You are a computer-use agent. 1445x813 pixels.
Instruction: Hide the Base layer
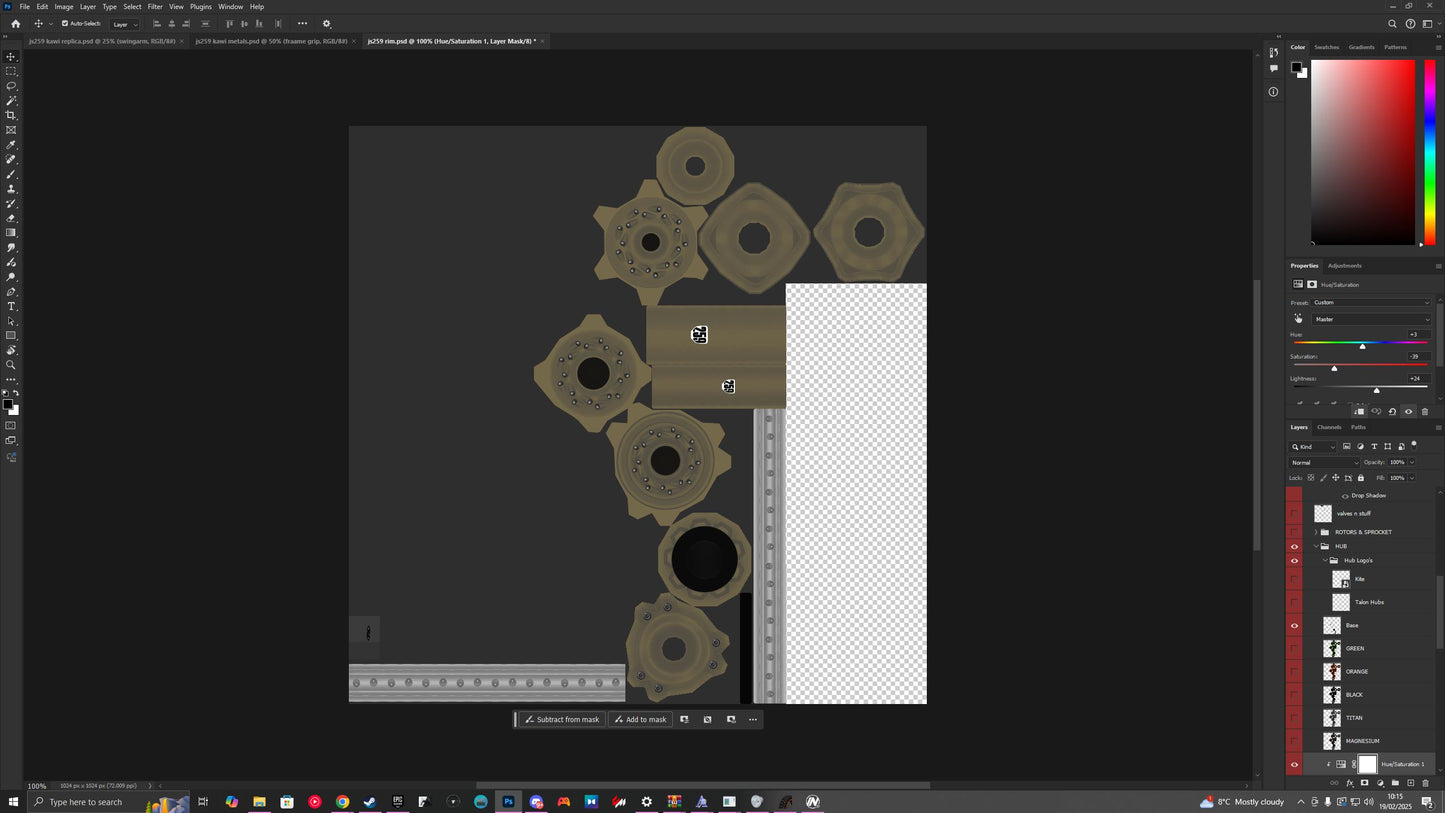pyautogui.click(x=1294, y=626)
